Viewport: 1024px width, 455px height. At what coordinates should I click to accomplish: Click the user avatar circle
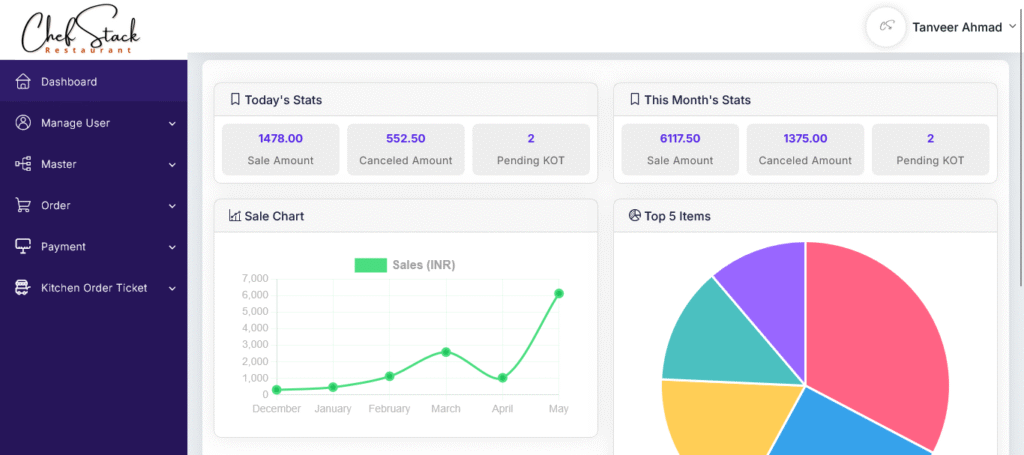(x=886, y=27)
